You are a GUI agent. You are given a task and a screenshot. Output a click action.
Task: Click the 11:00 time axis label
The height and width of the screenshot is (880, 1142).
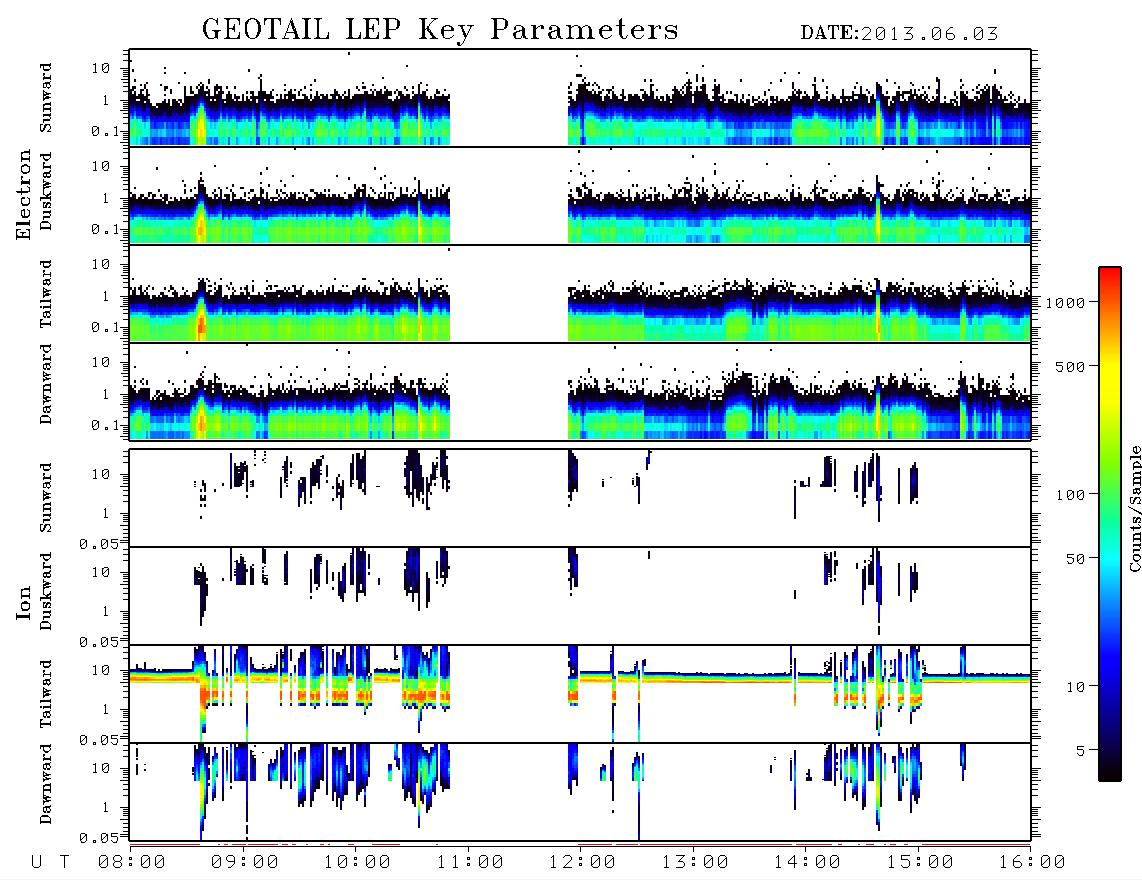pos(470,862)
